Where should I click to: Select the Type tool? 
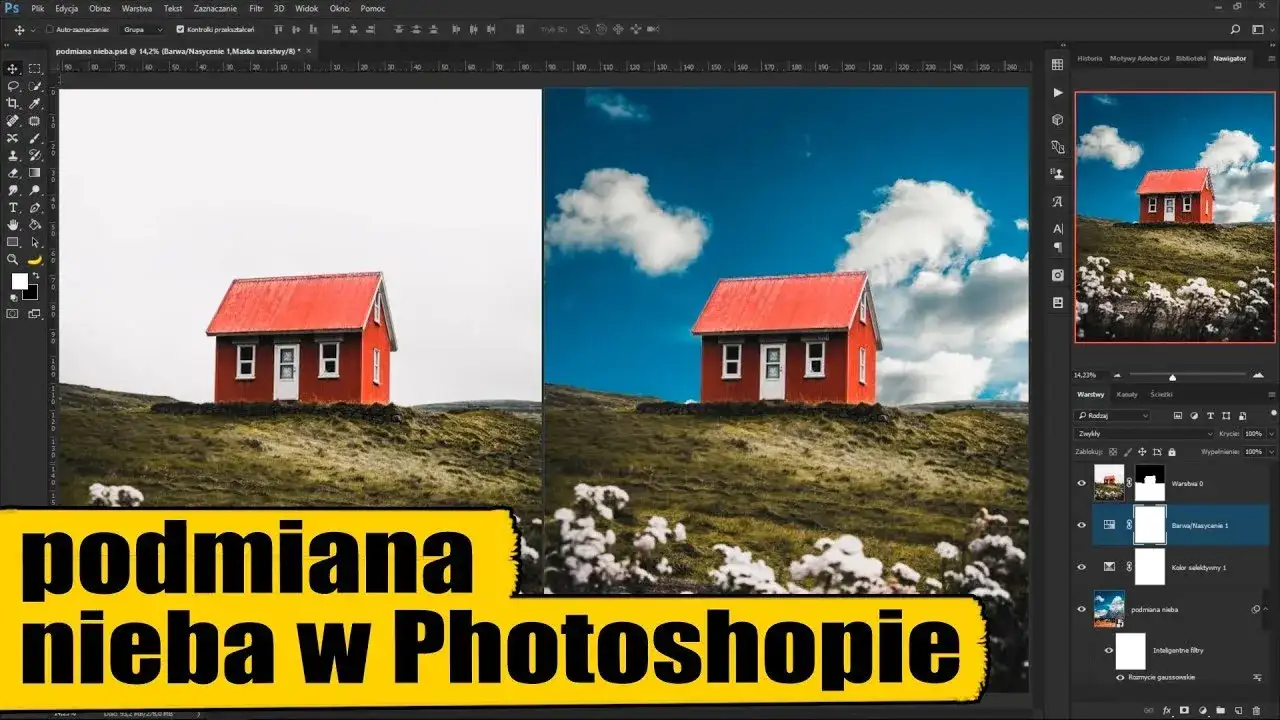14,207
